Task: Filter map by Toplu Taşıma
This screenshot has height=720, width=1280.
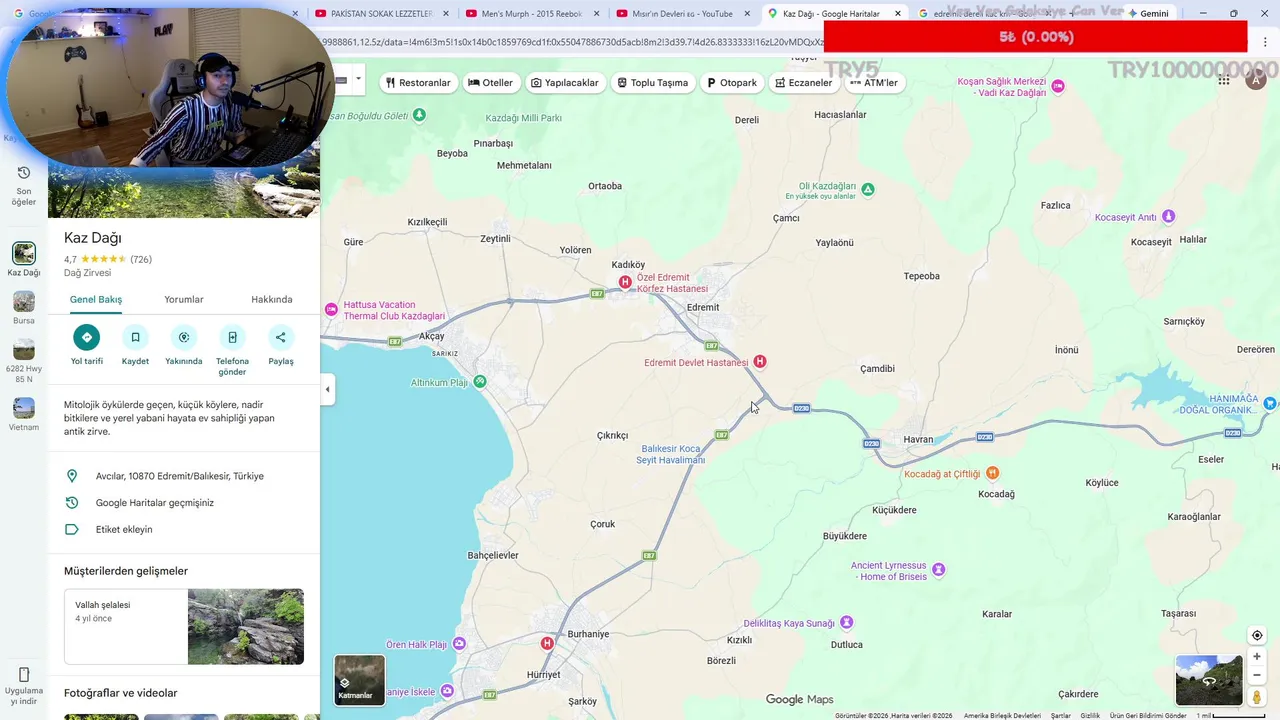Action: (x=652, y=82)
